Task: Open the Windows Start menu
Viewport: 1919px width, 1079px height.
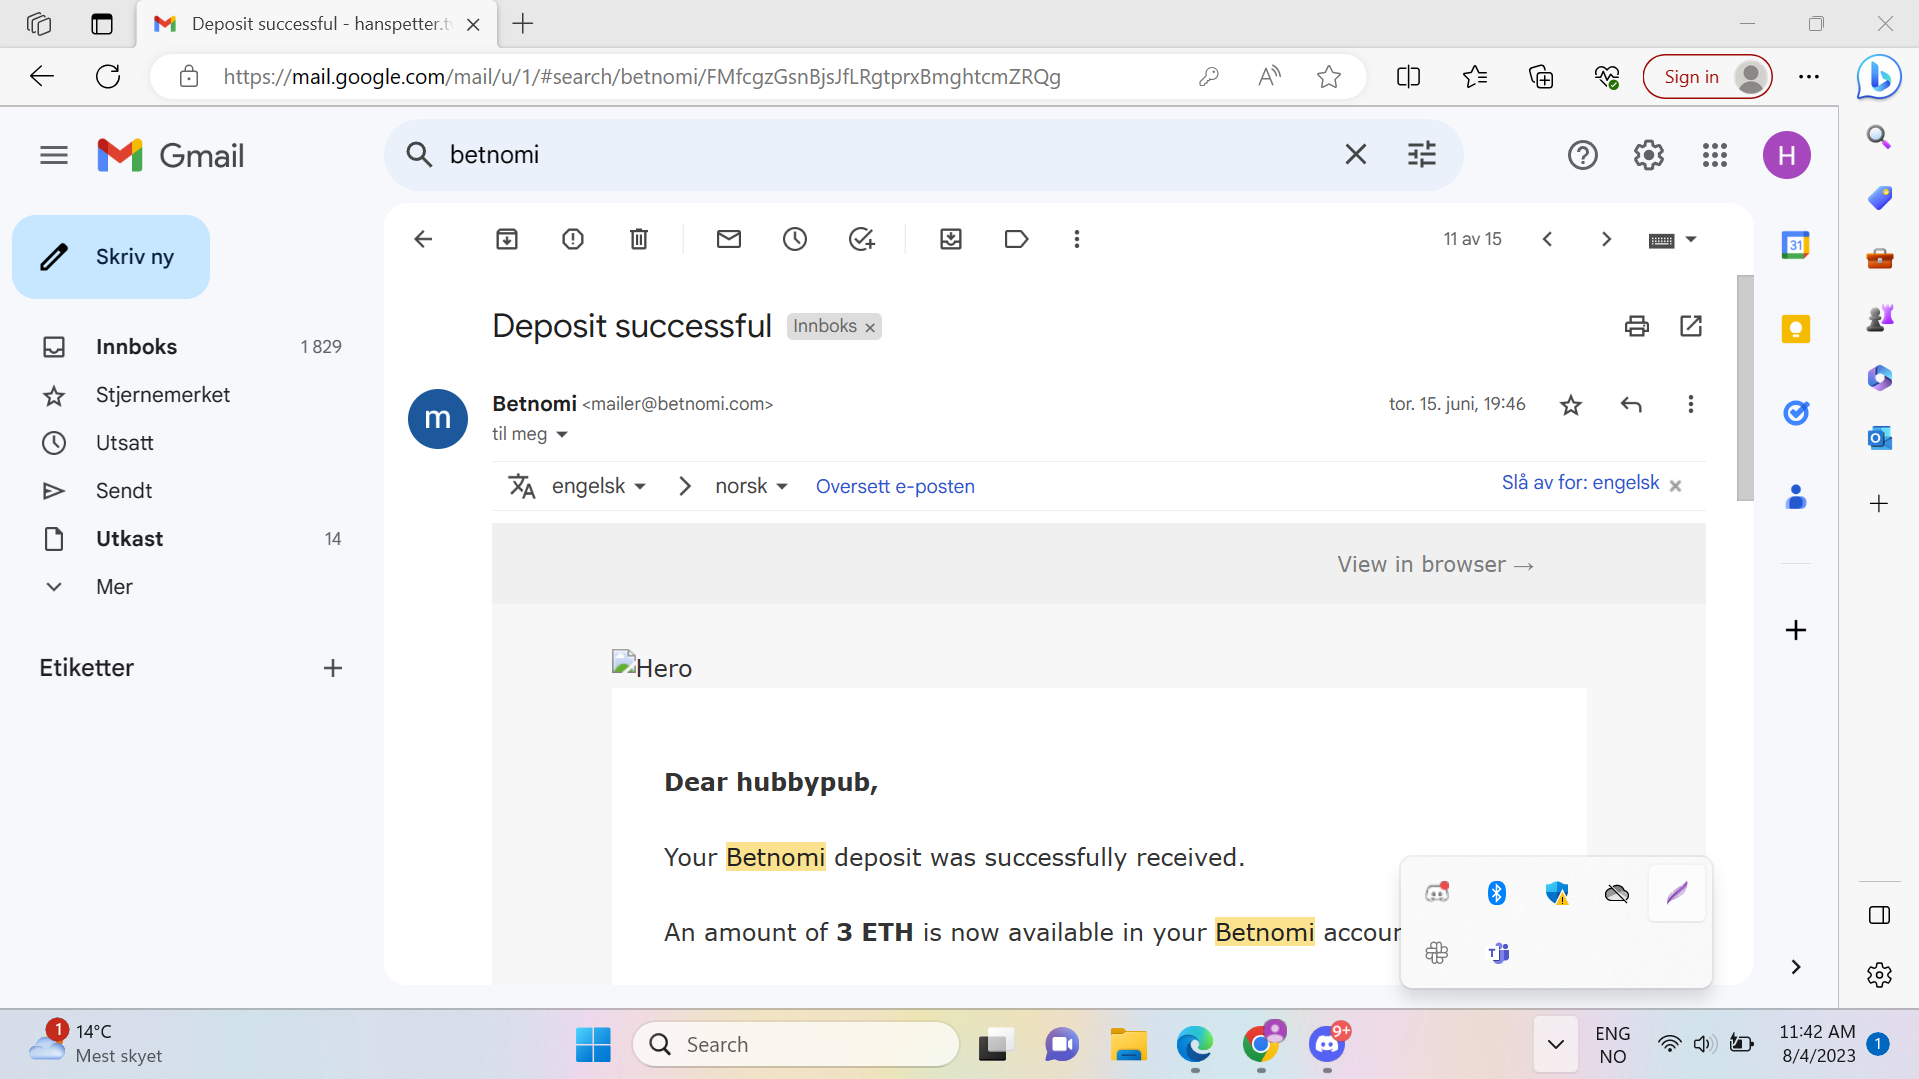Action: (593, 1045)
